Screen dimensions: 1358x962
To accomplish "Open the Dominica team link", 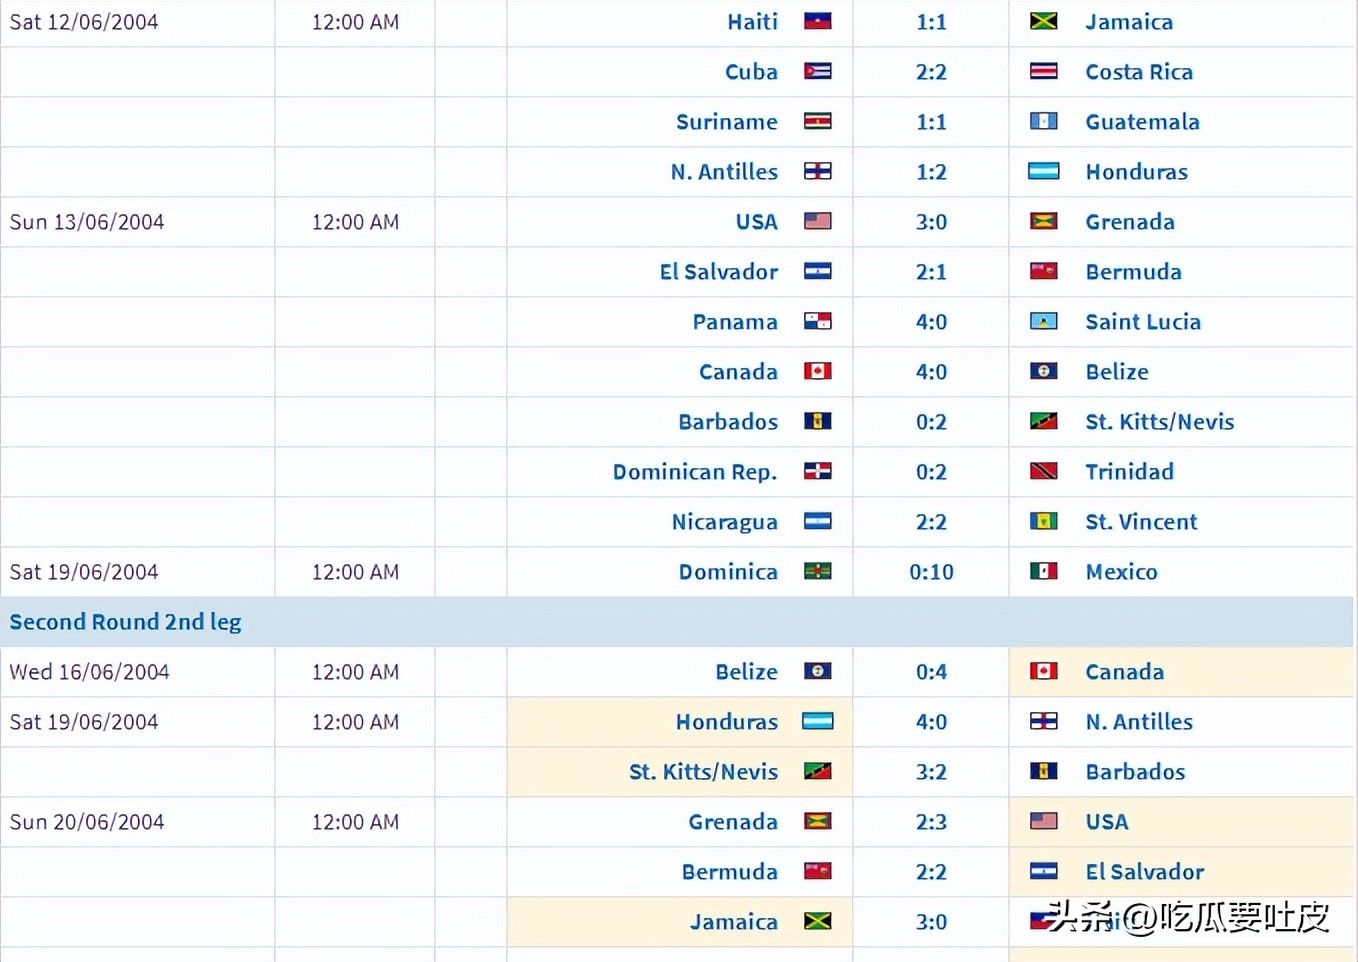I will pos(728,572).
